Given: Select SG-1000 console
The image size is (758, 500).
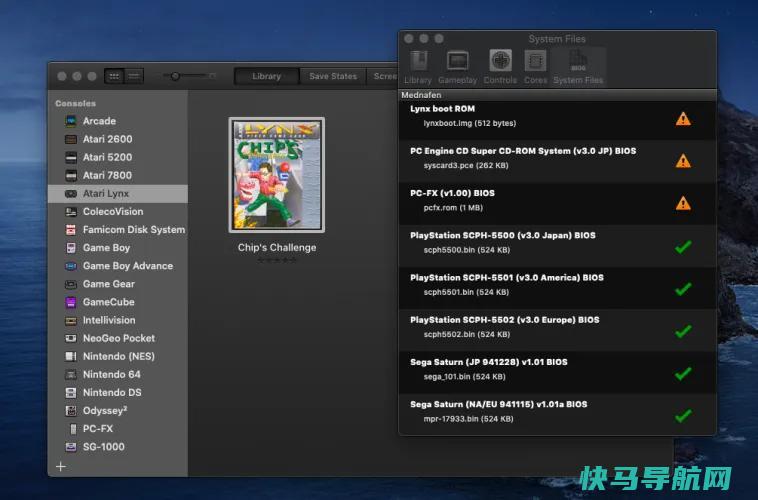Looking at the screenshot, I should click(117, 447).
